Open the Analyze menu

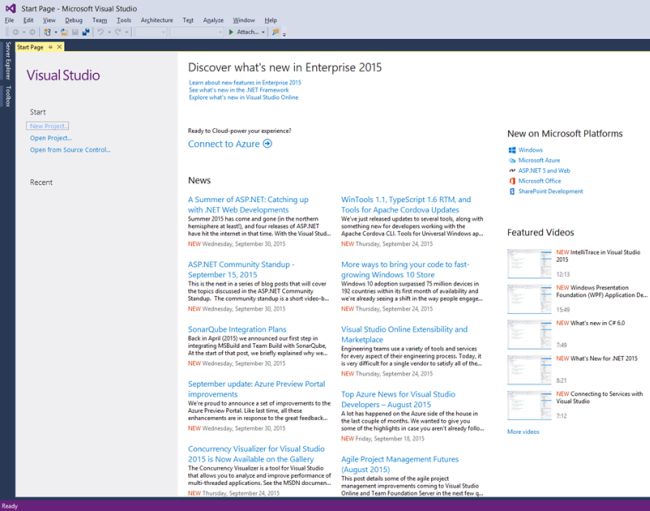[213, 20]
